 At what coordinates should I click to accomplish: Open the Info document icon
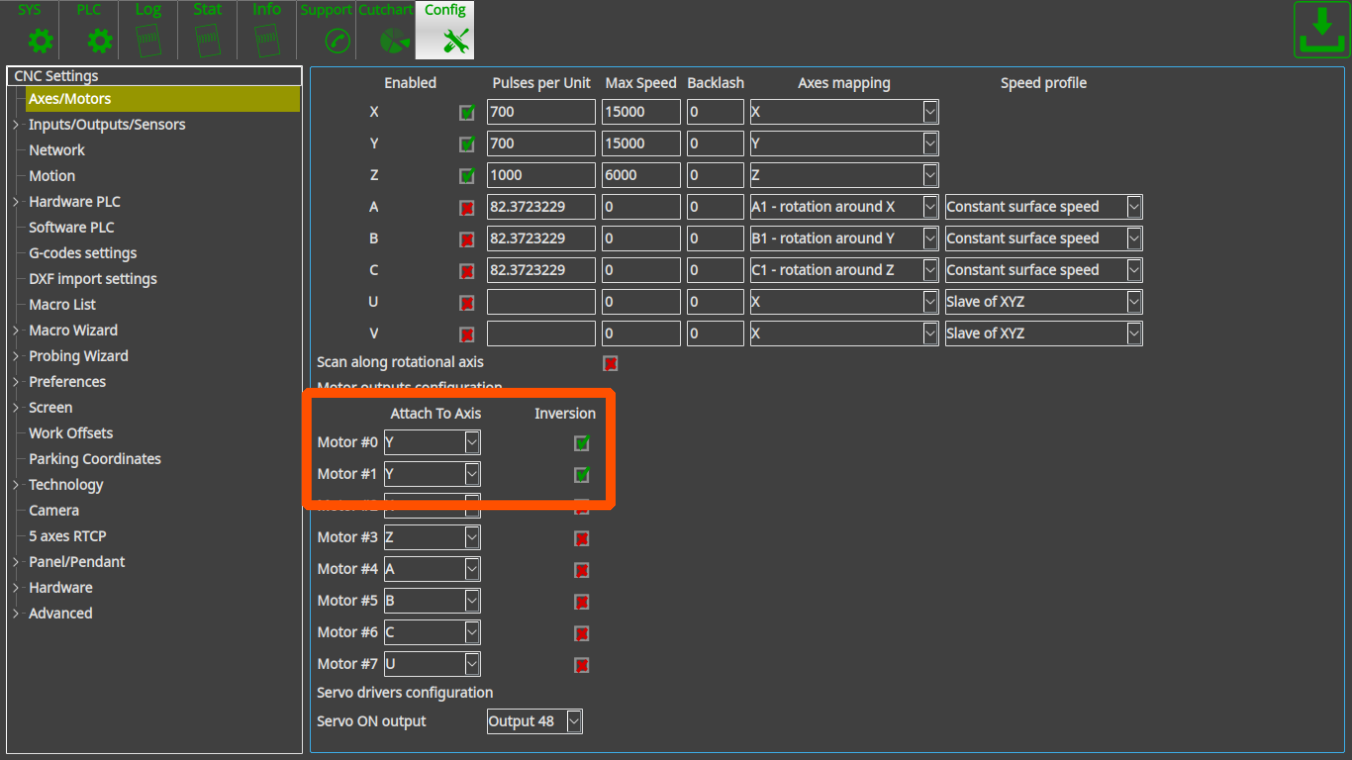point(266,40)
